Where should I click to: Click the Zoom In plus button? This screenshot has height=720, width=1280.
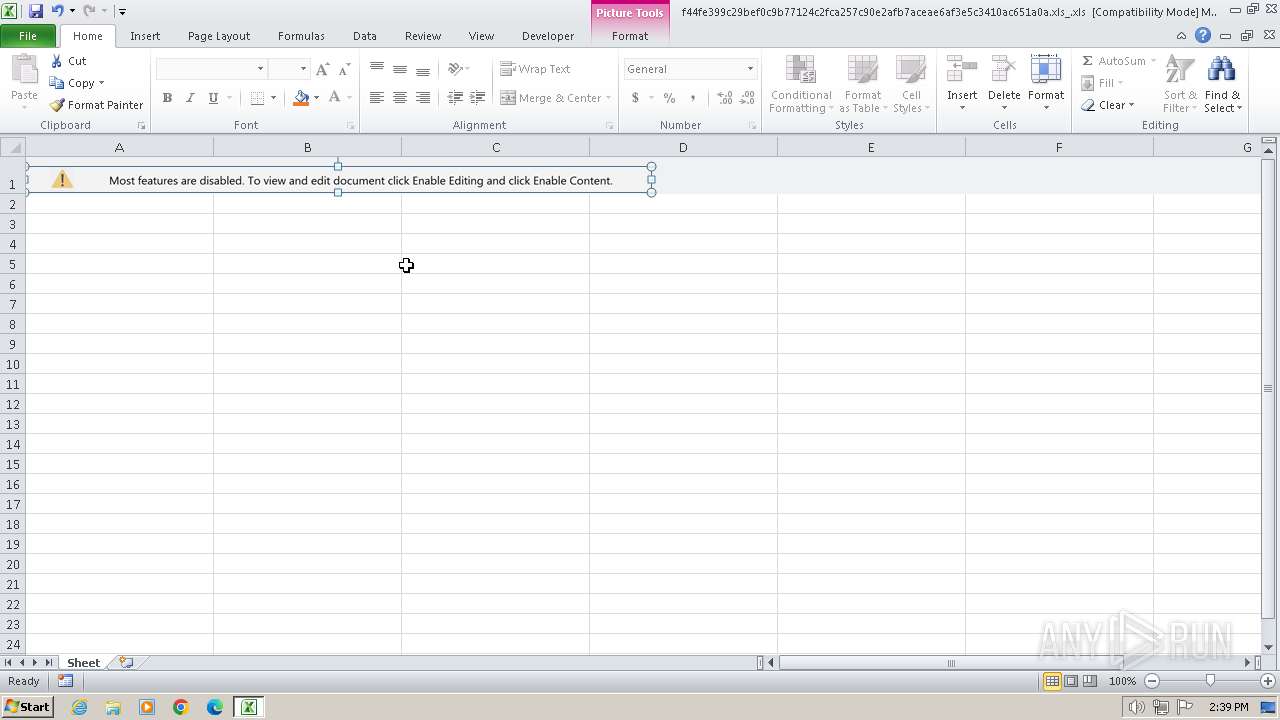1267,681
